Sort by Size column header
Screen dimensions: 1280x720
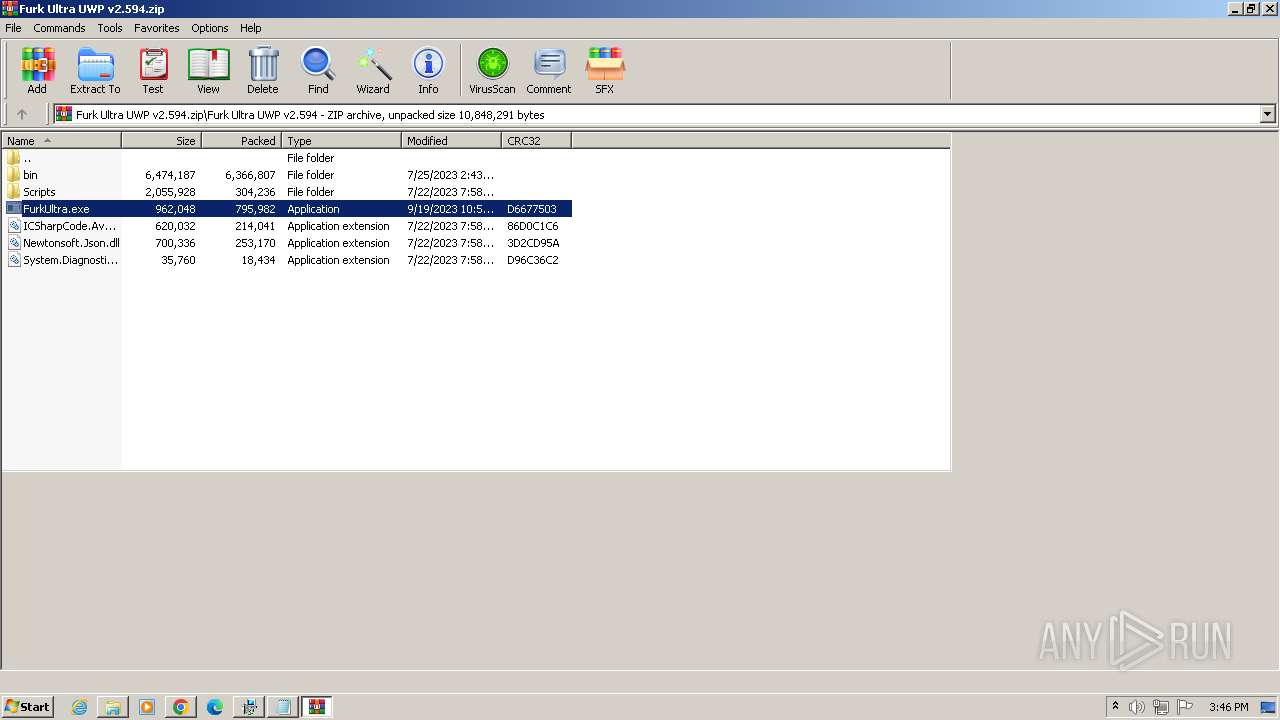161,141
